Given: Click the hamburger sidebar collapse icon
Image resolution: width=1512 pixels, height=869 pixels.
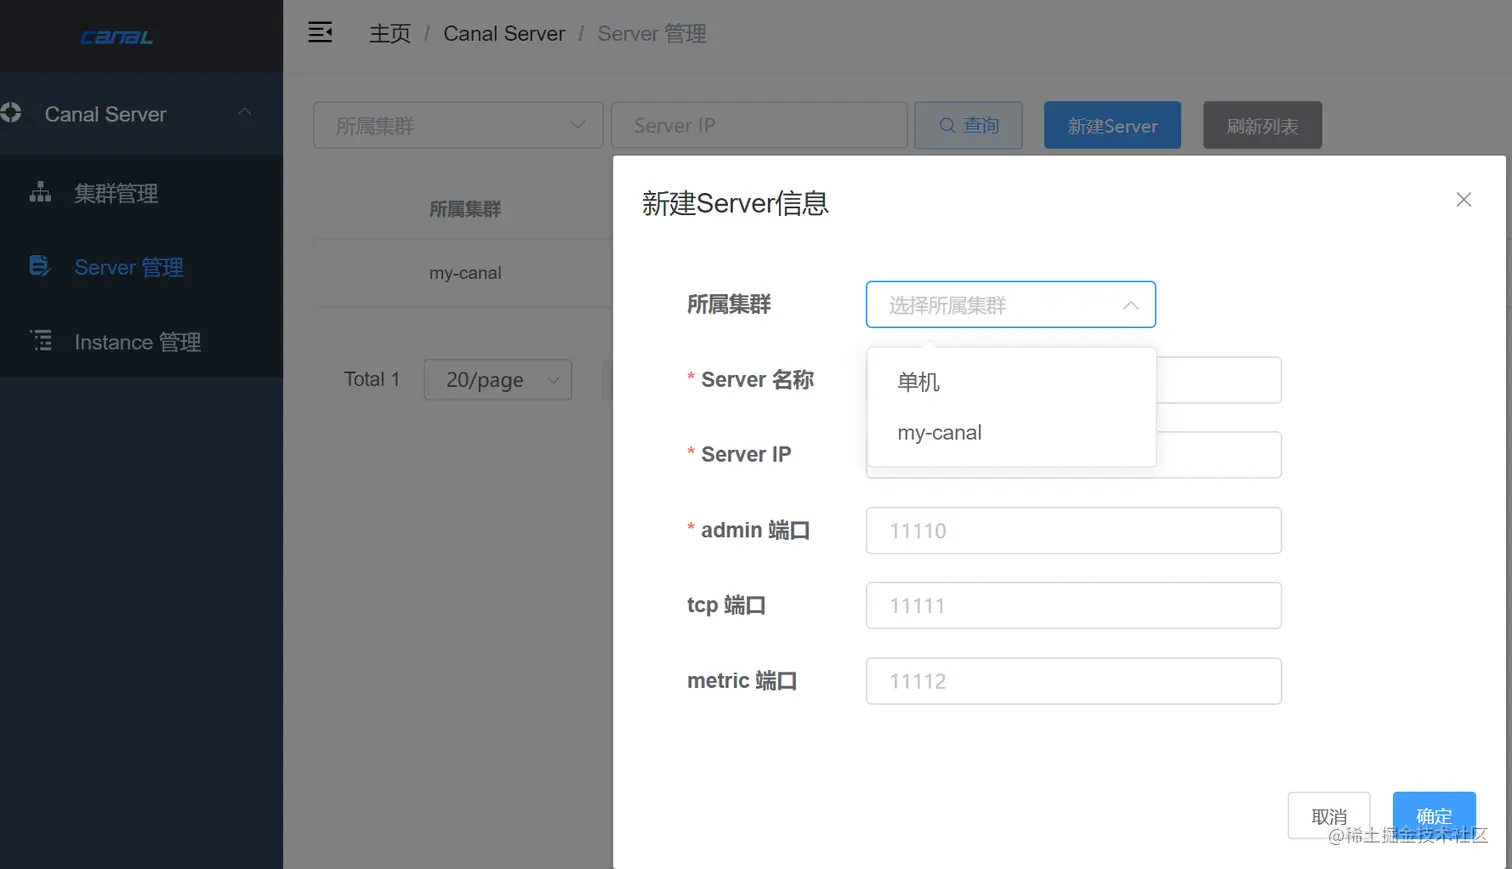Looking at the screenshot, I should pyautogui.click(x=320, y=33).
